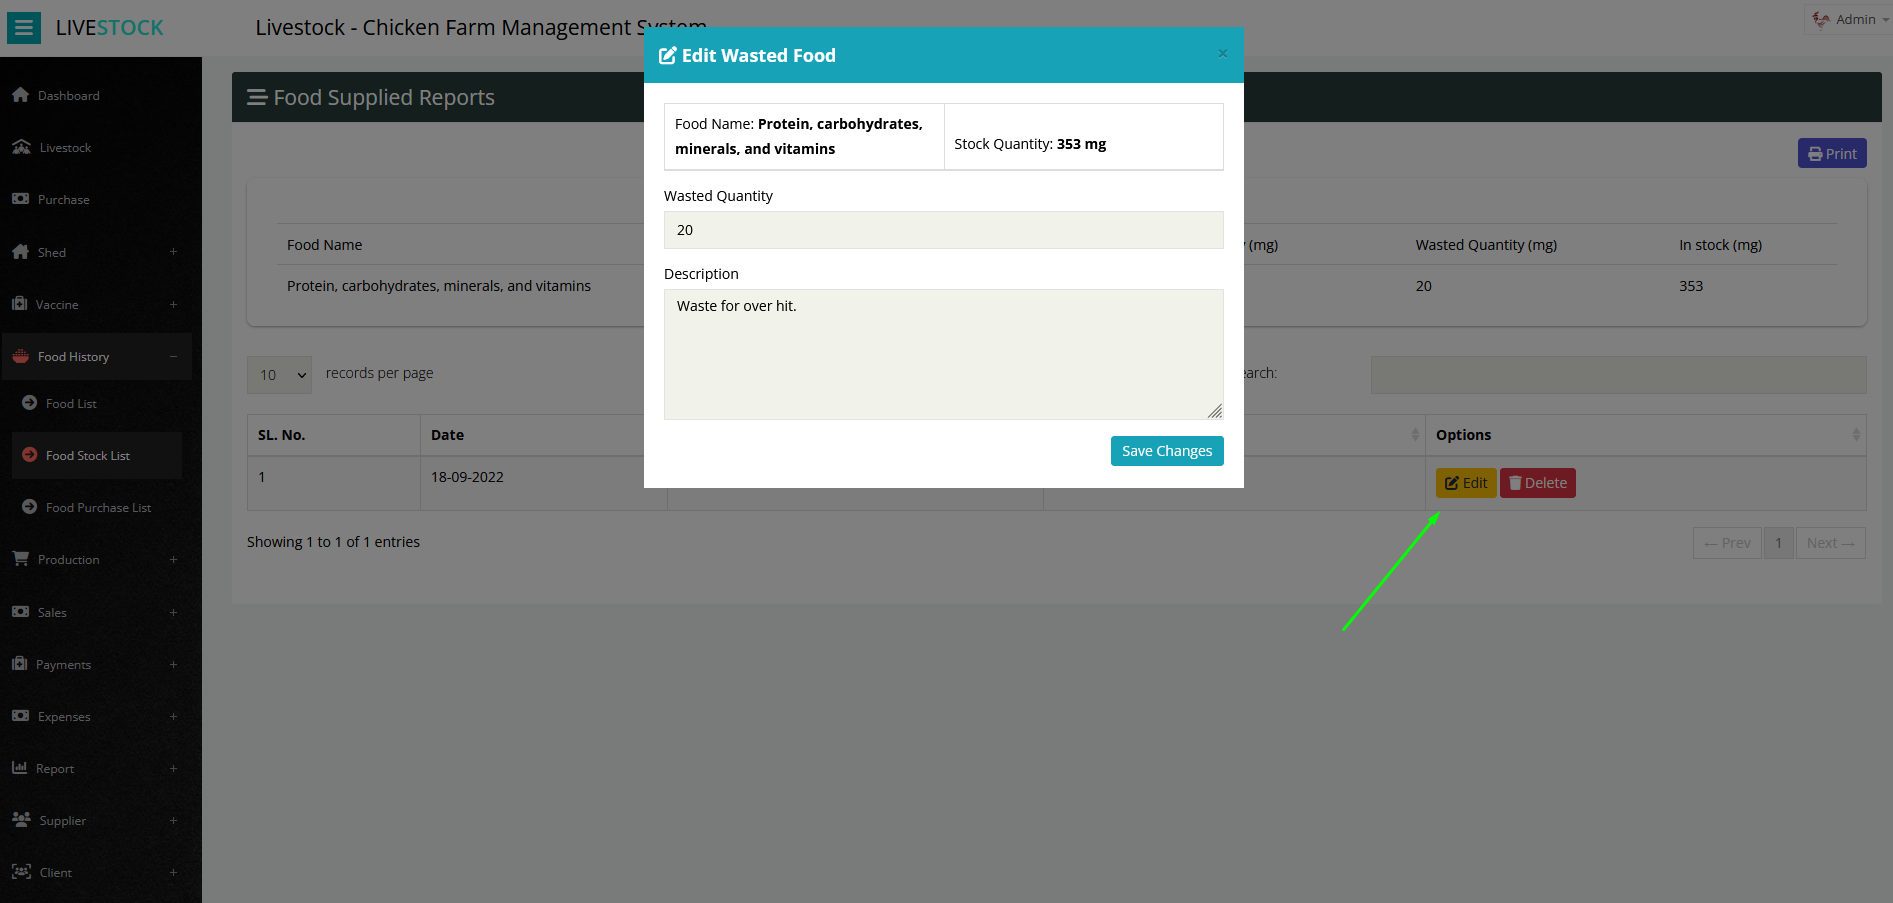Open the Admin user dropdown

1850,20
